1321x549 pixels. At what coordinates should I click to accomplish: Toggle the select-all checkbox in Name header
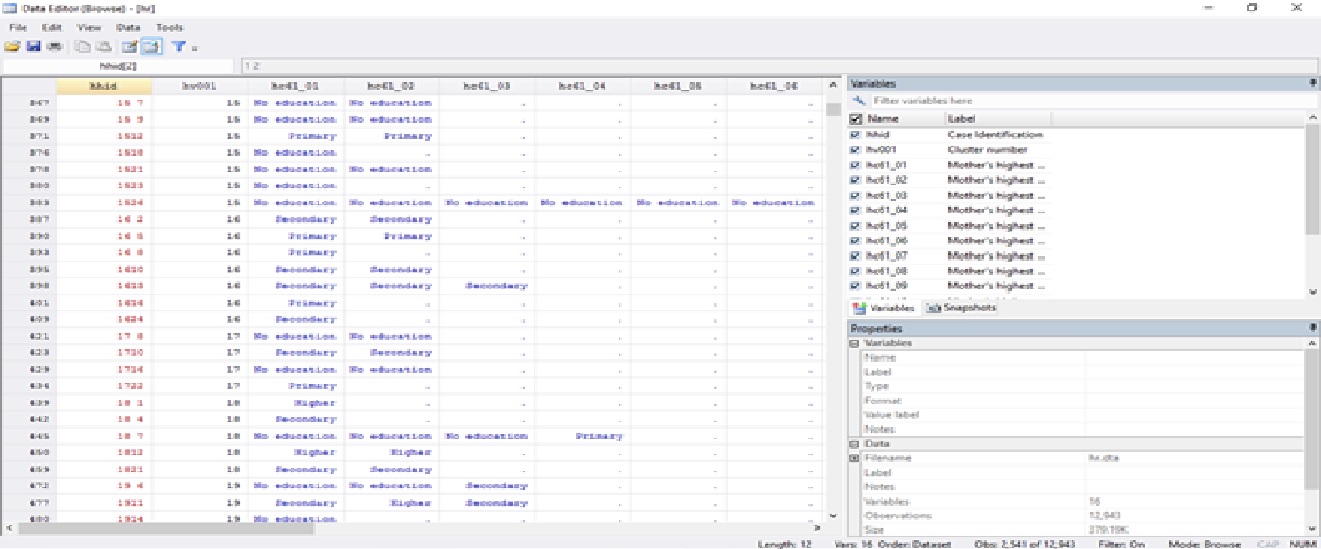coord(855,119)
